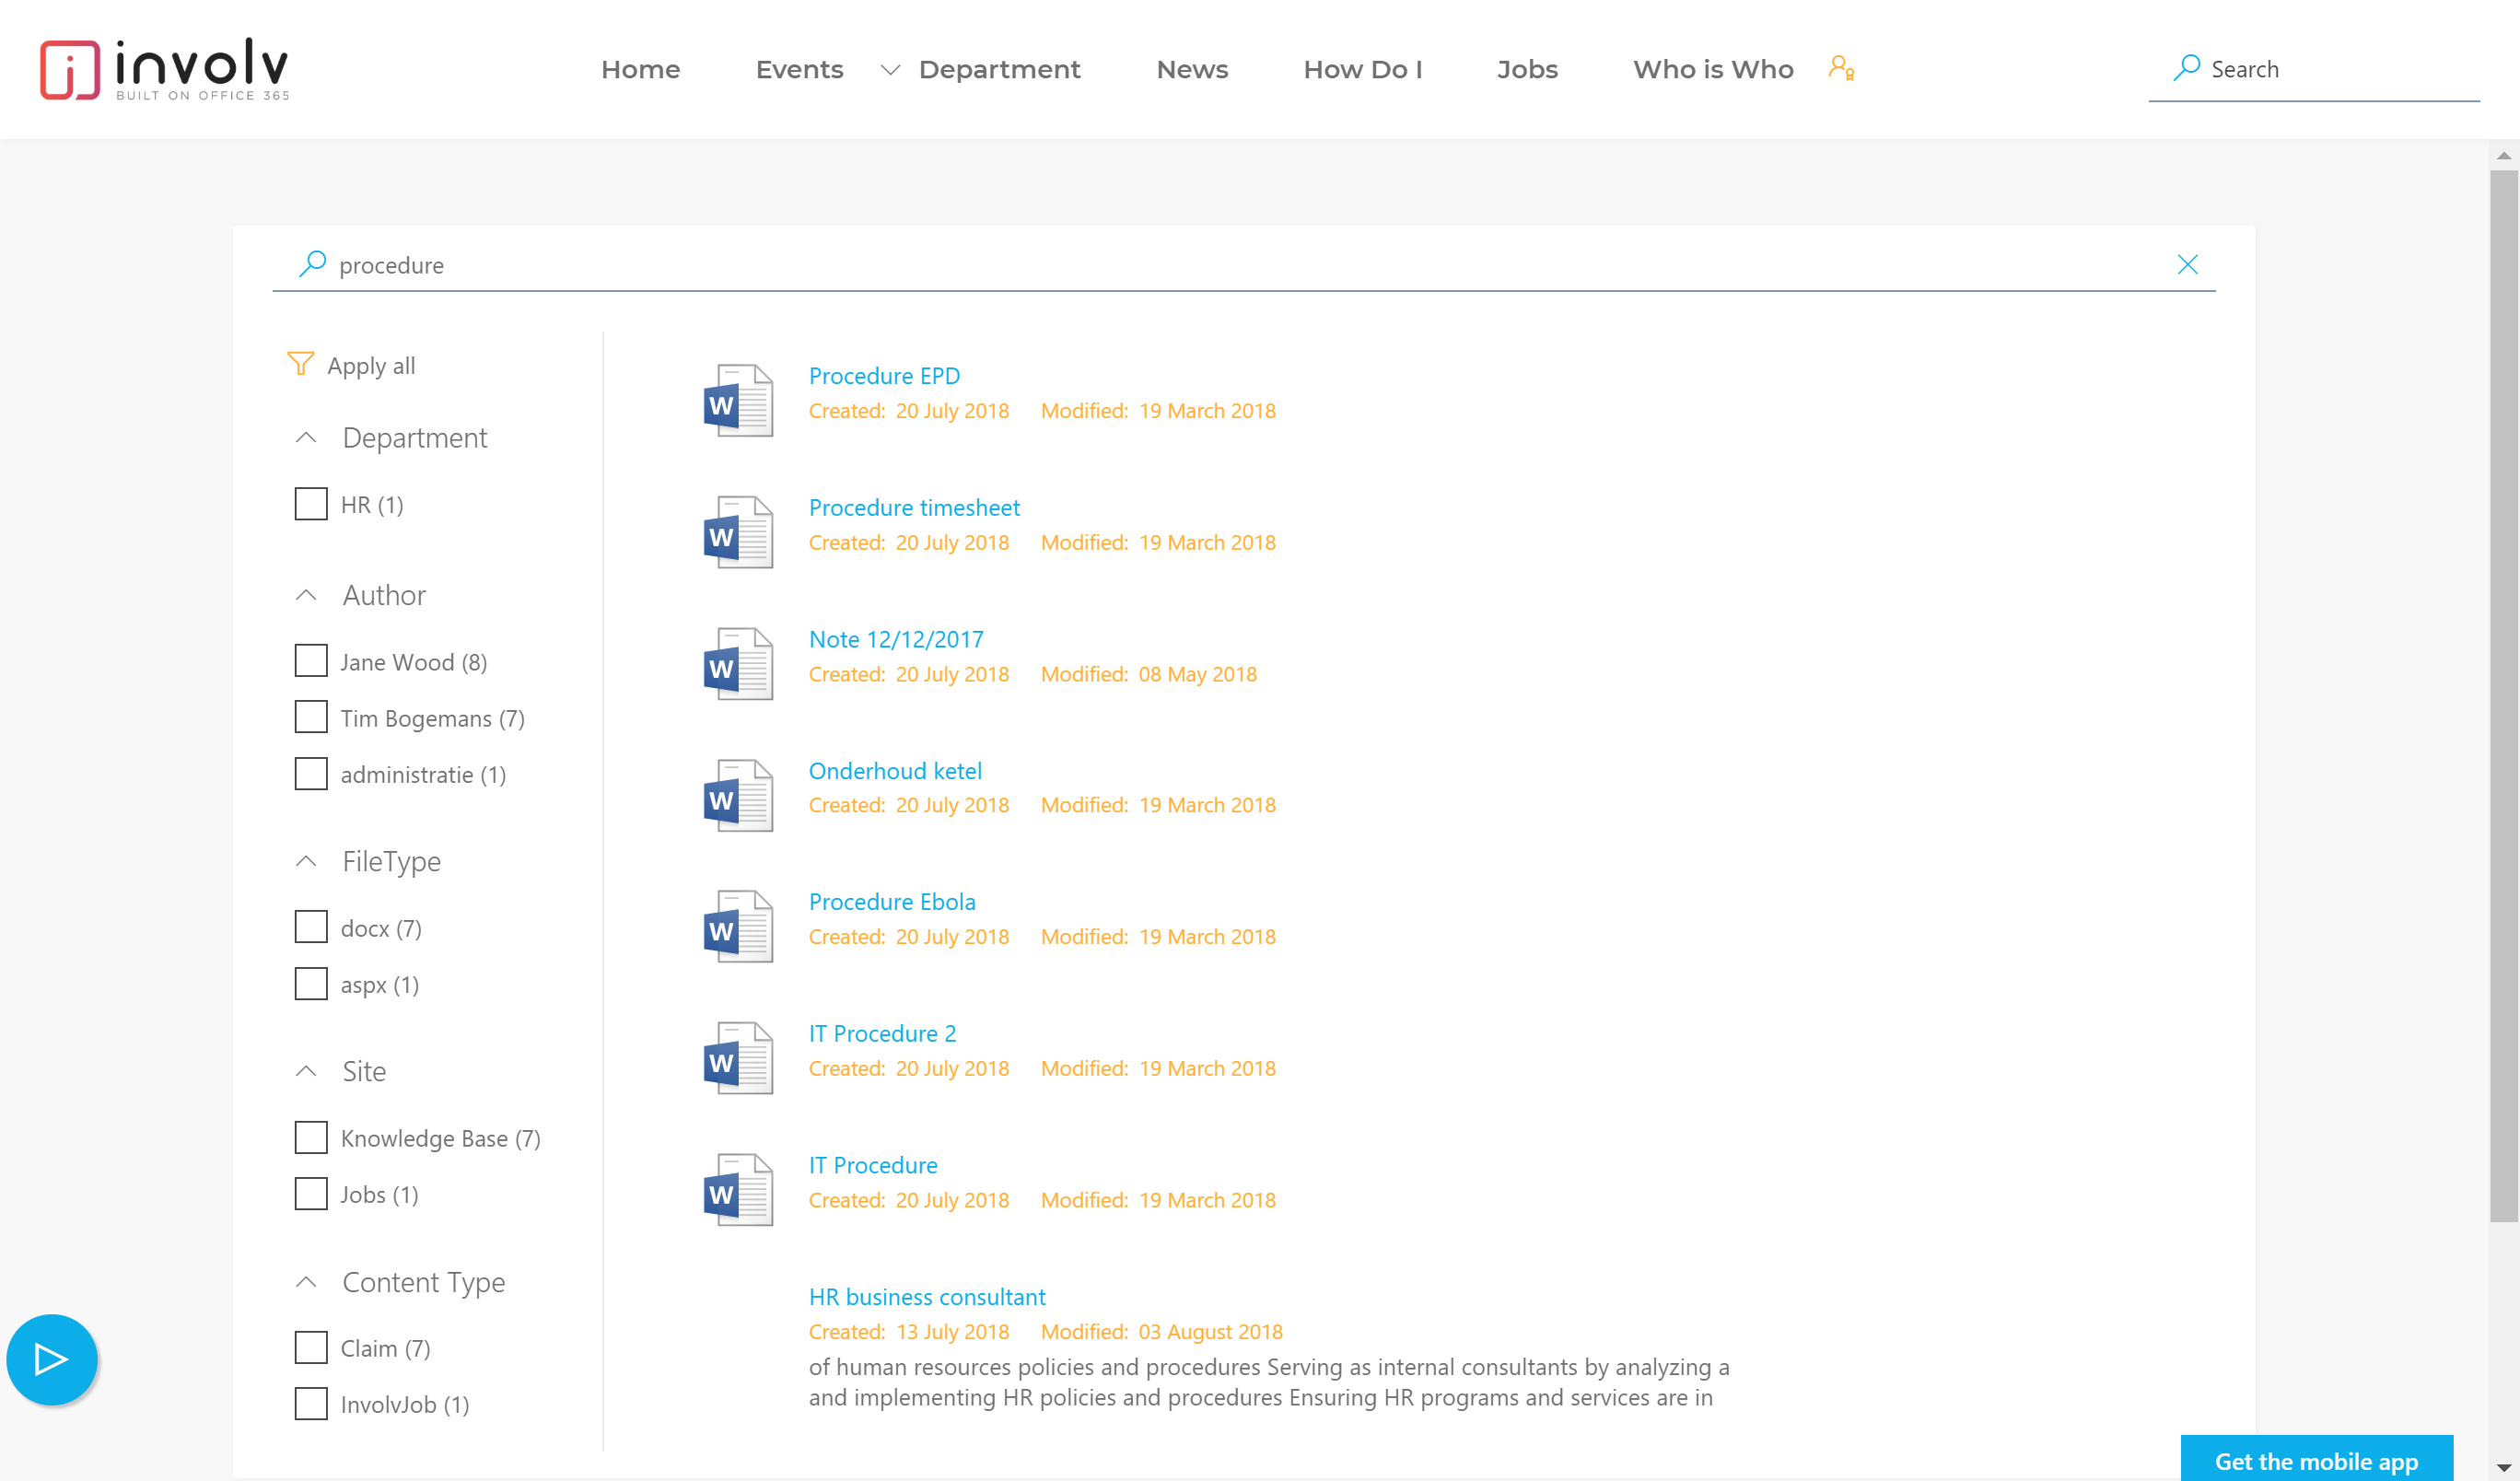The height and width of the screenshot is (1481, 2520).
Task: Click Apply all filters
Action: click(x=371, y=366)
